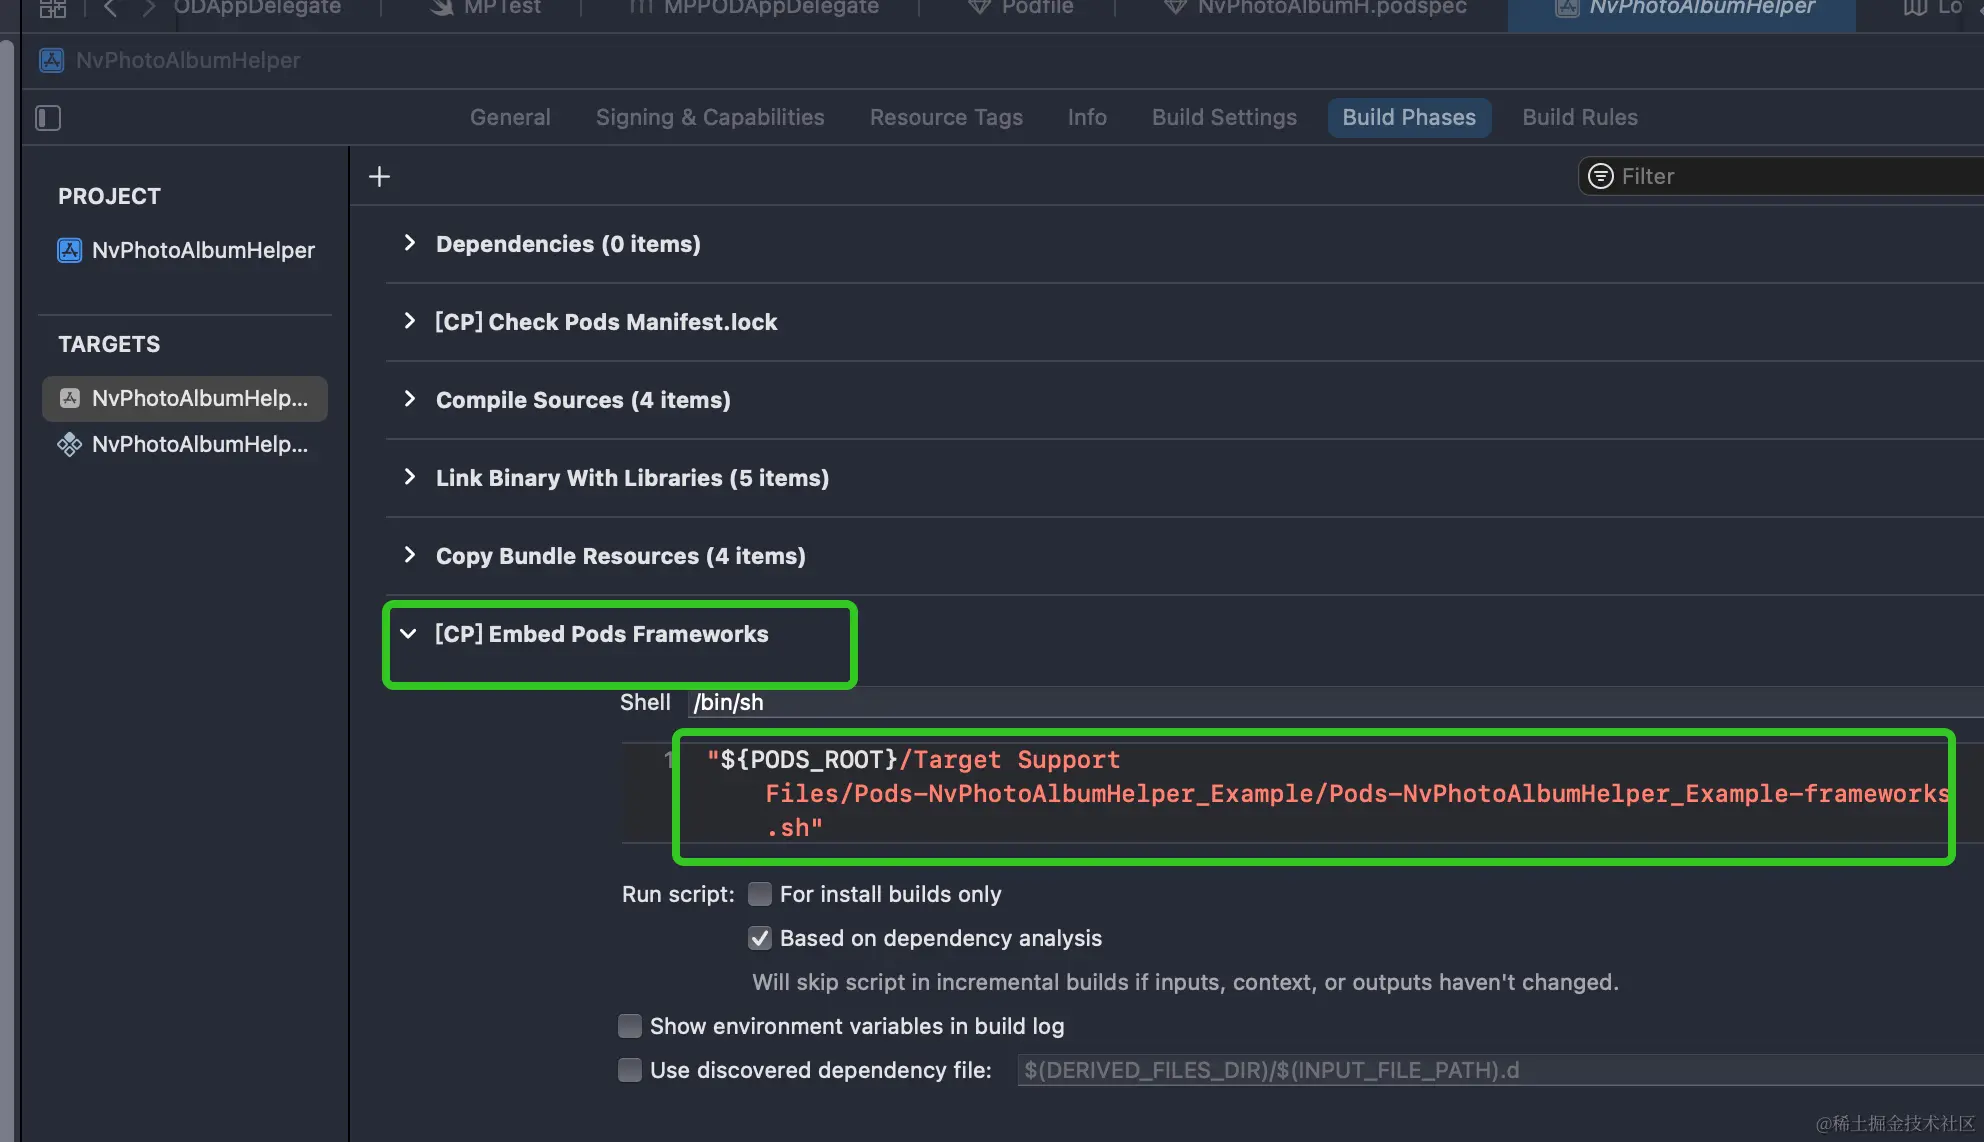1984x1142 pixels.
Task: Enable Show environment variables in build log
Action: click(630, 1026)
